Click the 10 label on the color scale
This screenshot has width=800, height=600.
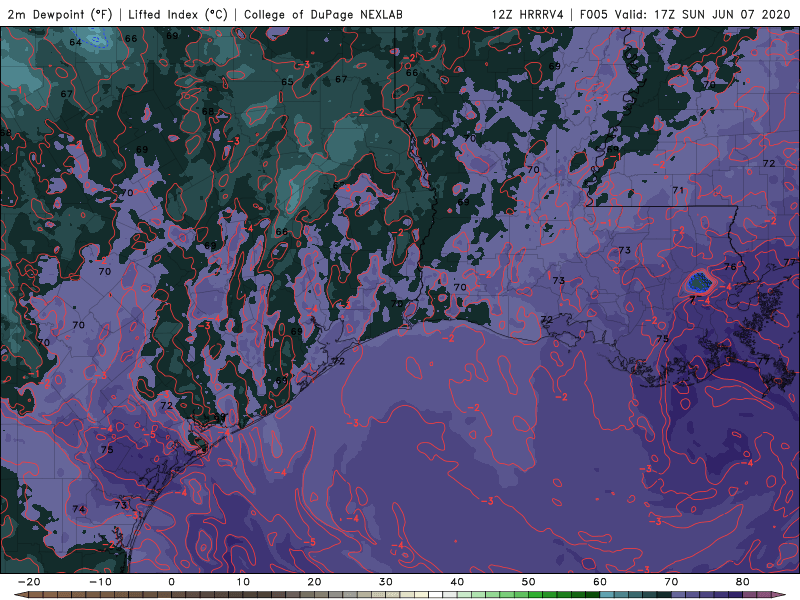coord(243,582)
